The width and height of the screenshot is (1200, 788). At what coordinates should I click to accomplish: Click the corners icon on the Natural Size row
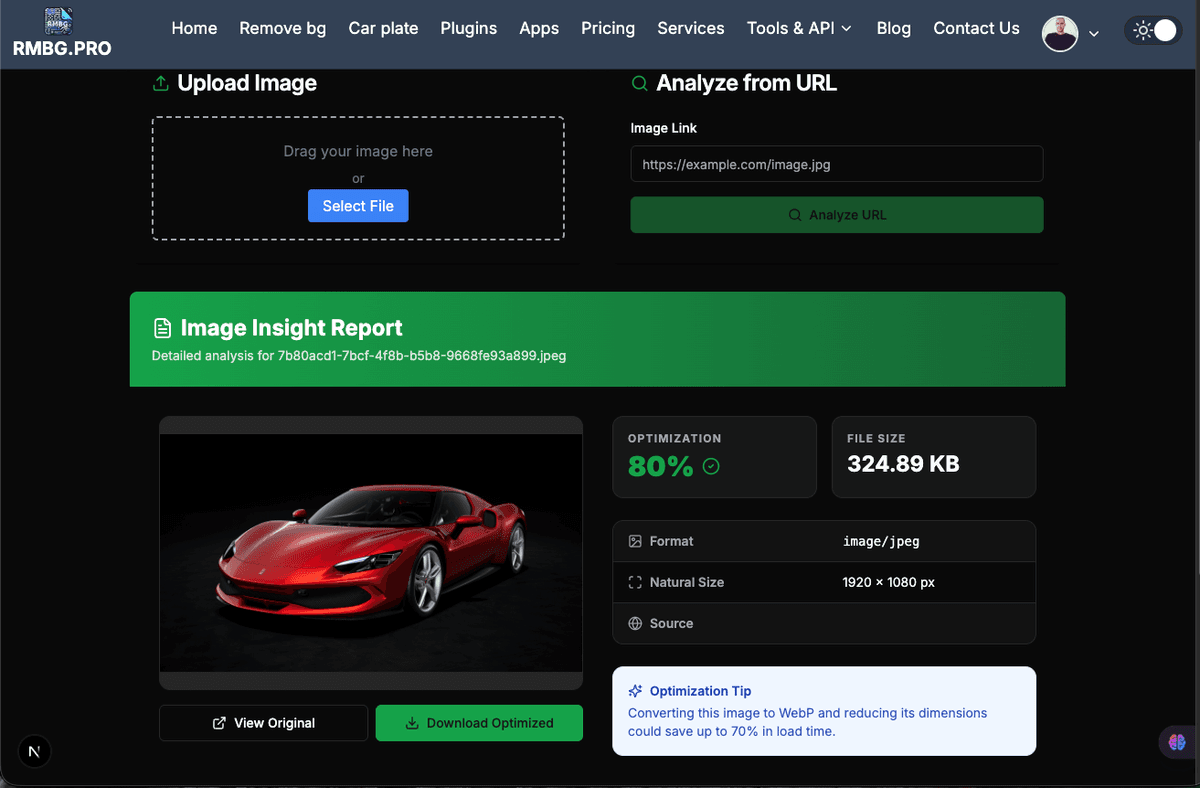636,582
